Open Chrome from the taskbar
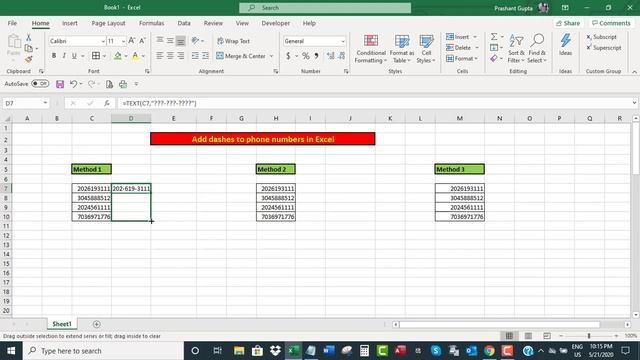Image resolution: width=640 pixels, height=360 pixels. pyautogui.click(x=489, y=351)
